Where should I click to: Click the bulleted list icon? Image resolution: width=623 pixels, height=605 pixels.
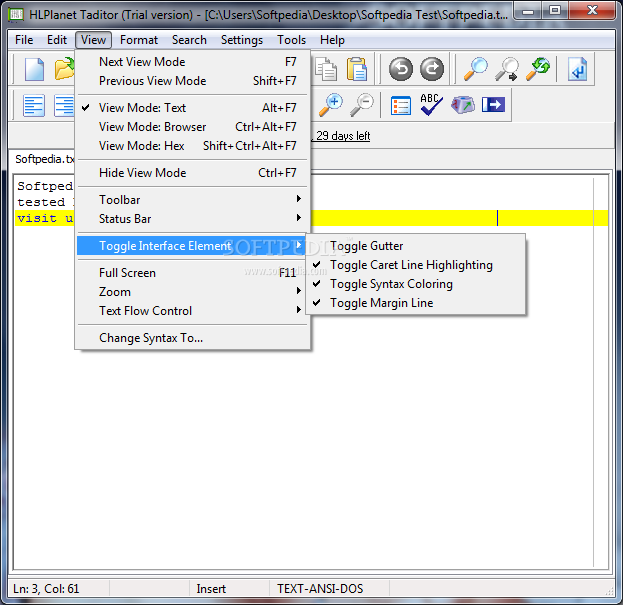point(400,105)
